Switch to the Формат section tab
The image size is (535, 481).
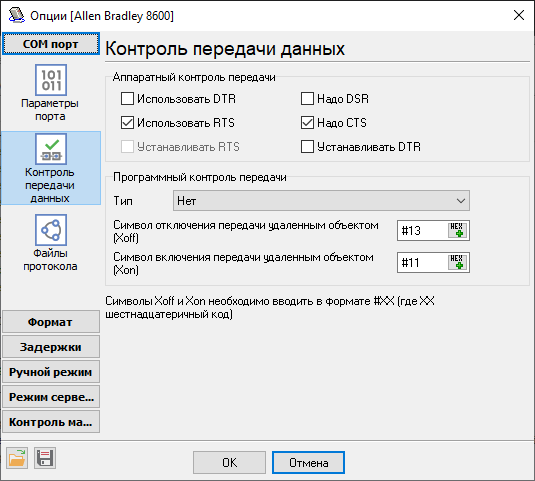[51, 322]
